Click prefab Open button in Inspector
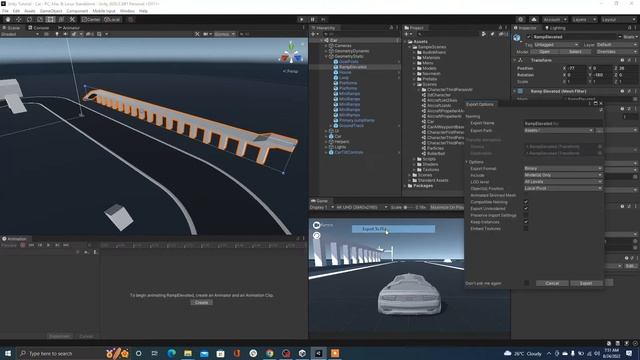This screenshot has width=640, height=360. [x=544, y=52]
